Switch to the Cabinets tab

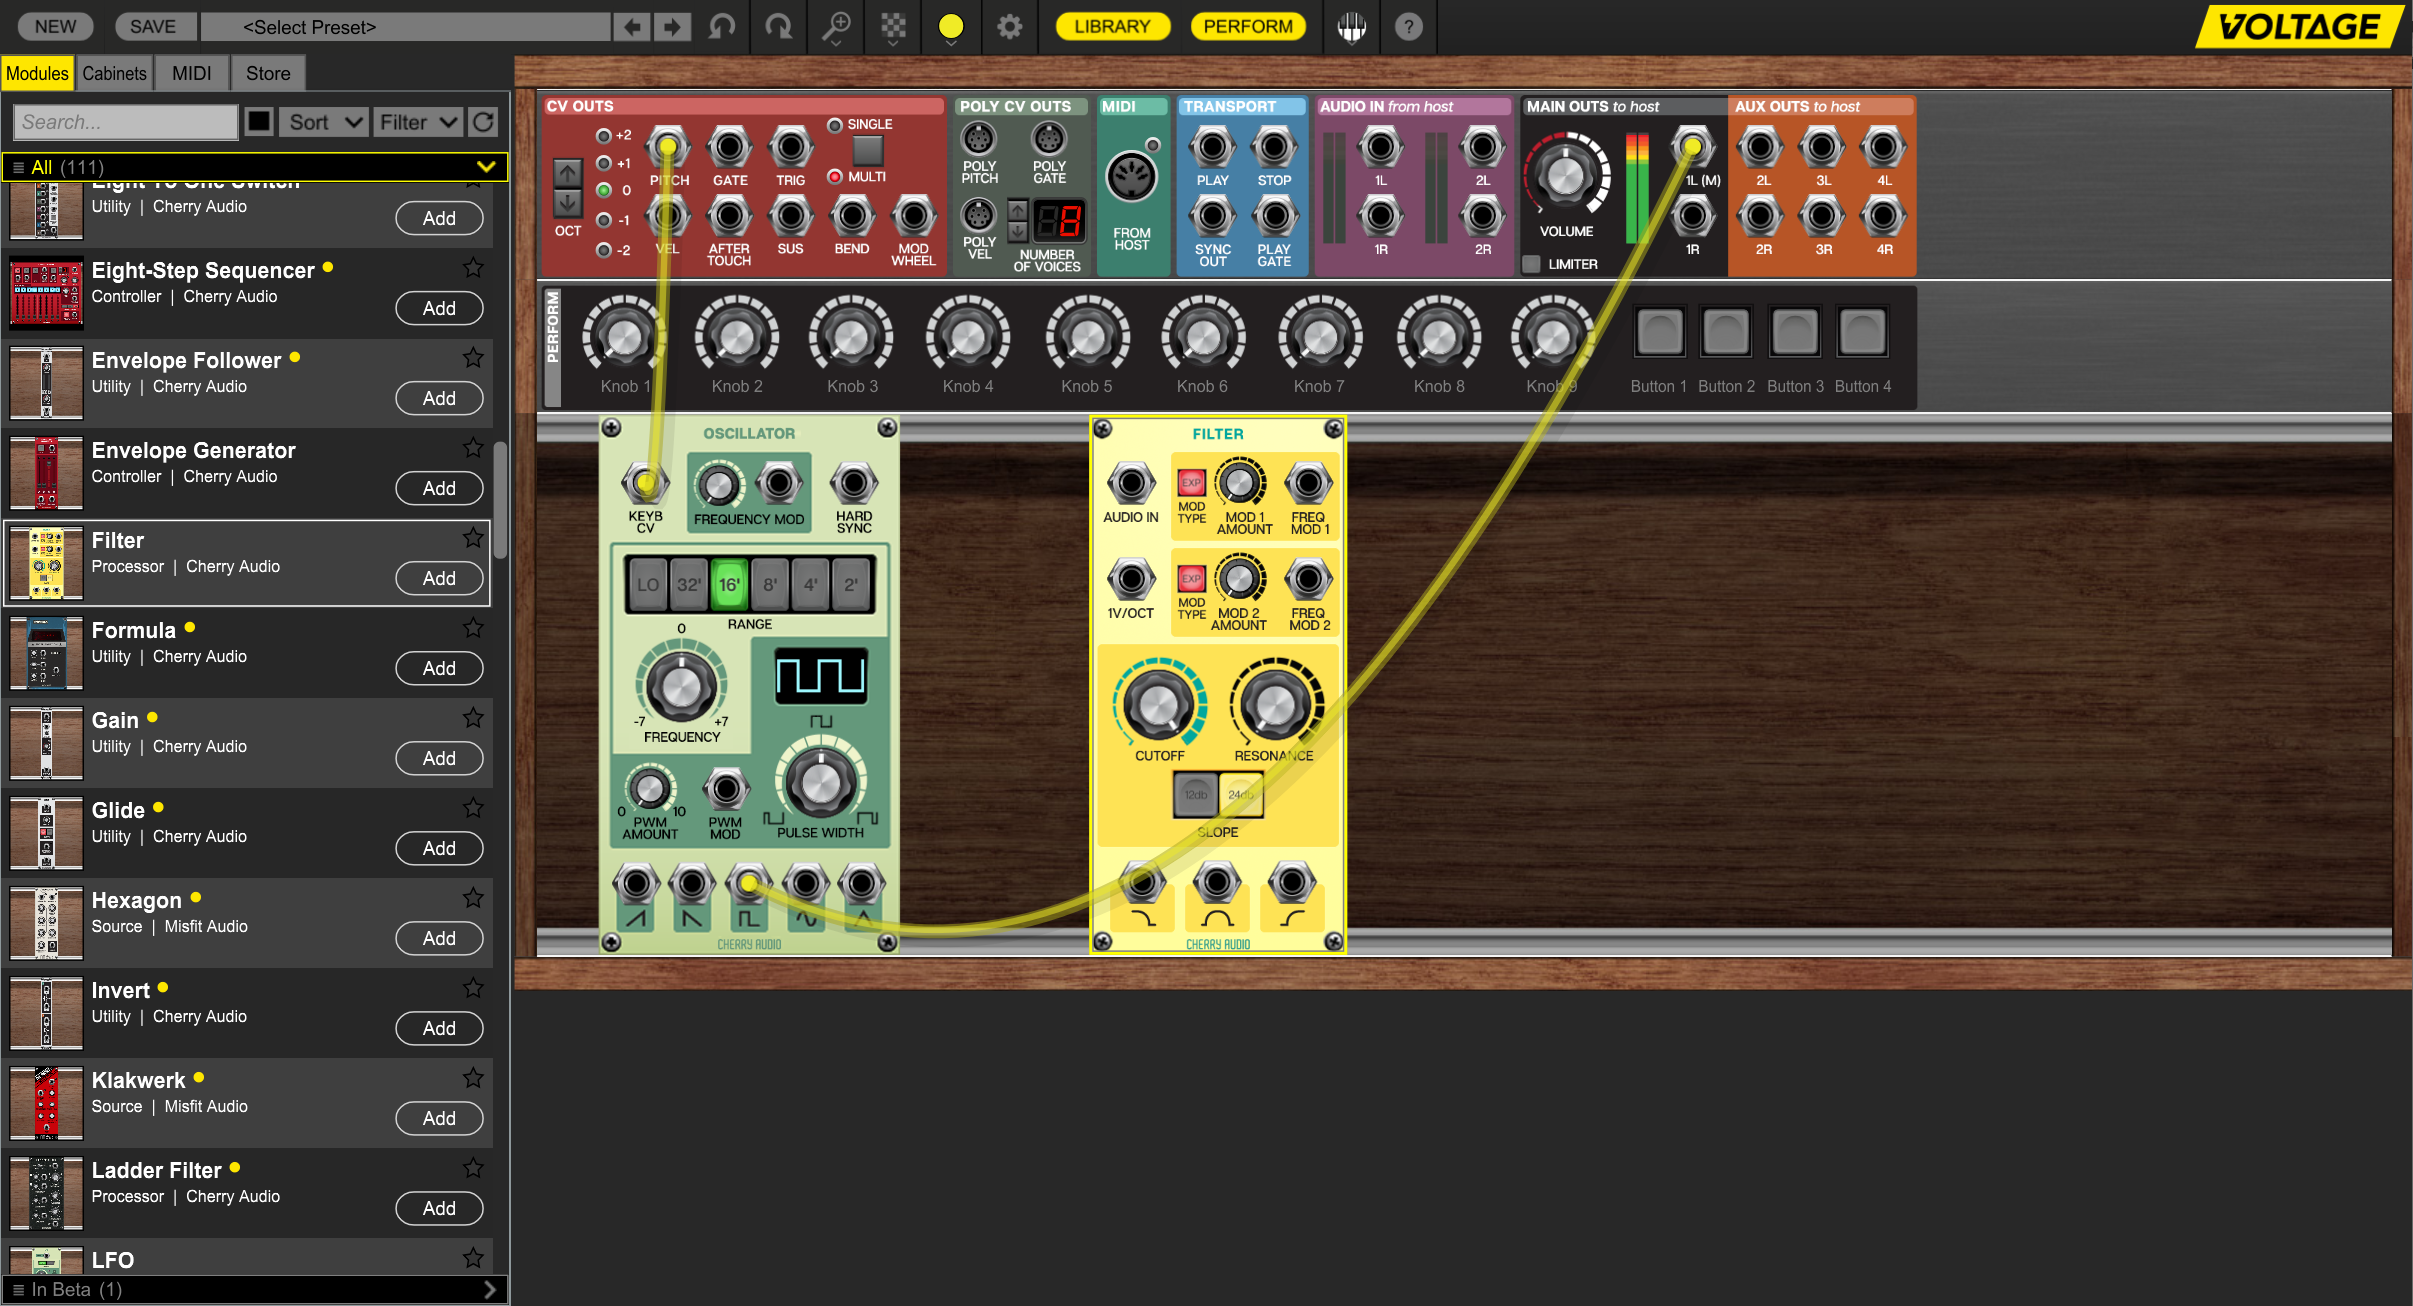click(x=114, y=73)
